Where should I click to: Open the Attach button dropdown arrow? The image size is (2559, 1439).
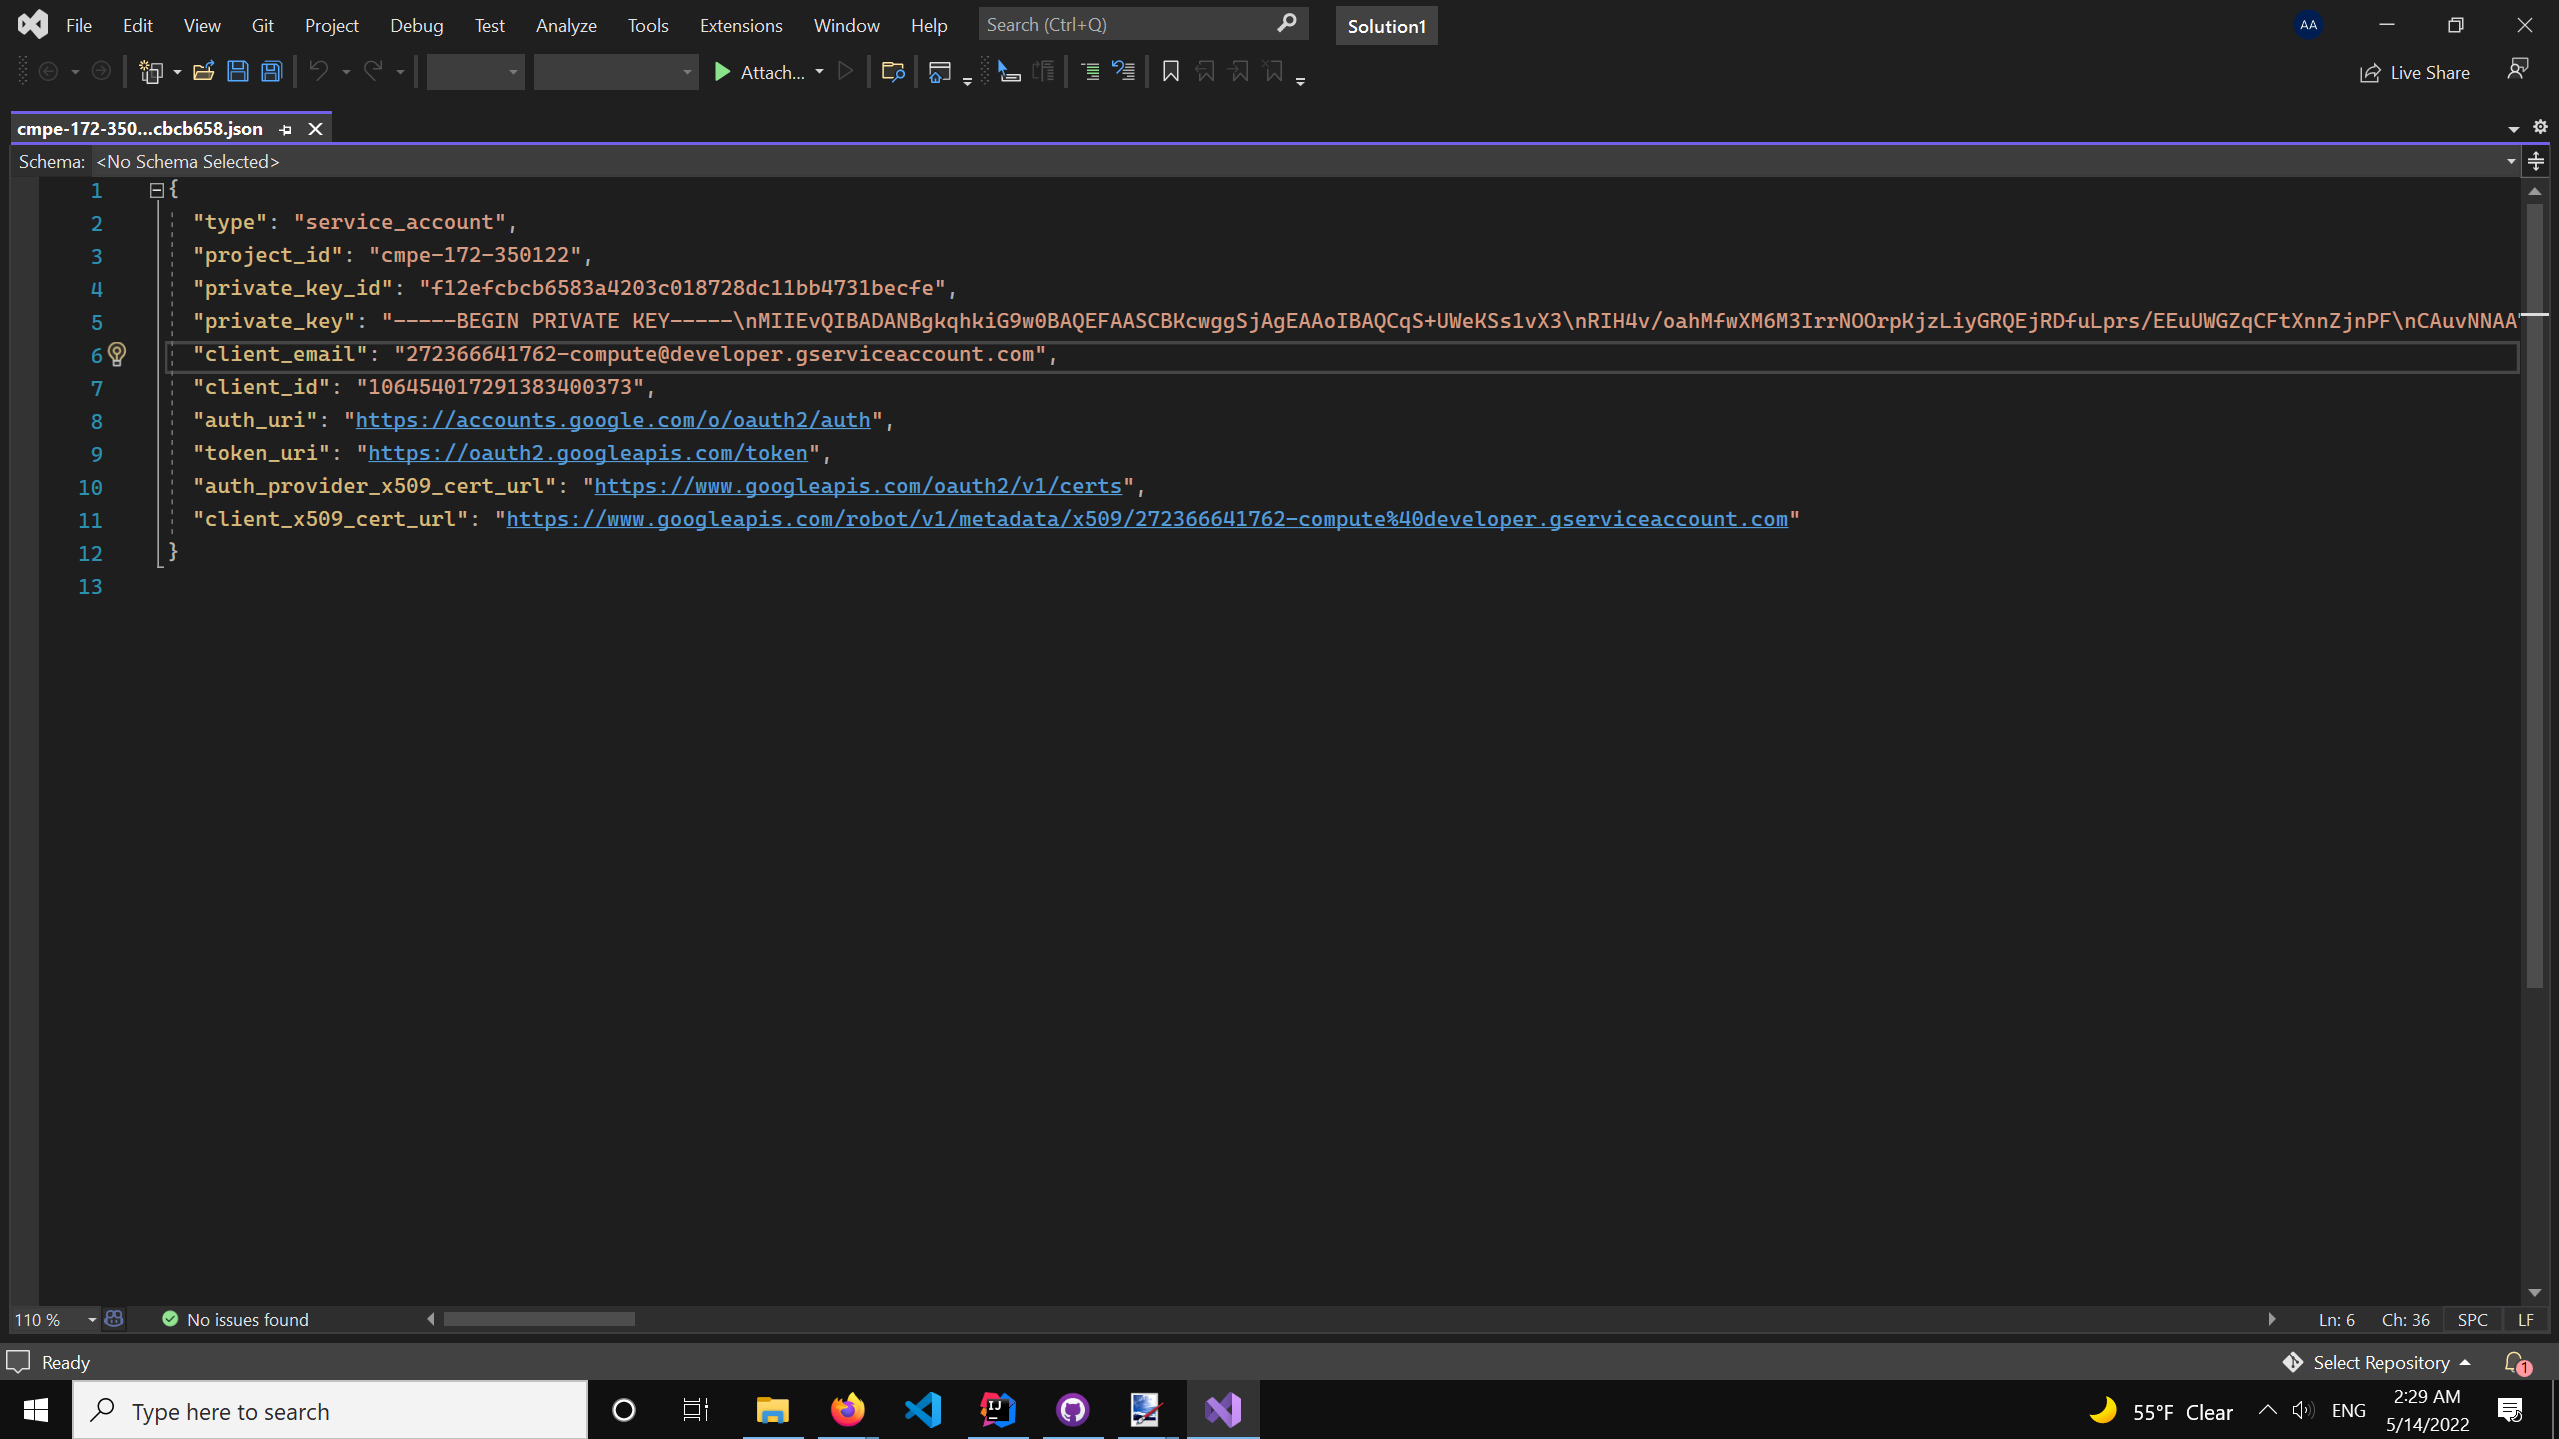819,72
